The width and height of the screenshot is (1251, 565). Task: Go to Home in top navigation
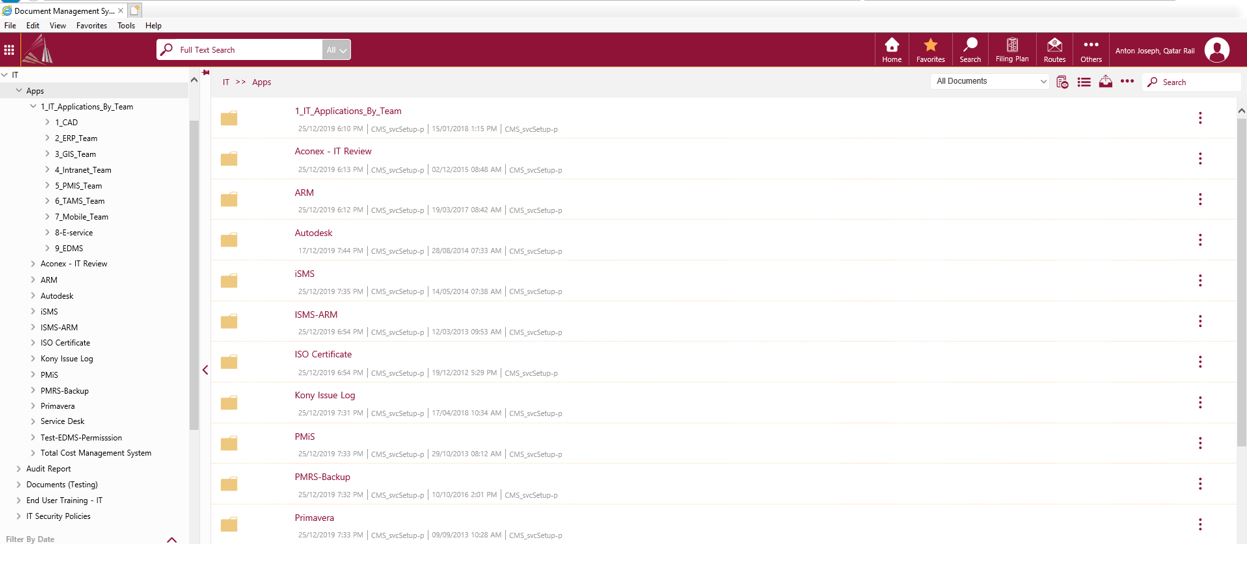[x=891, y=50]
